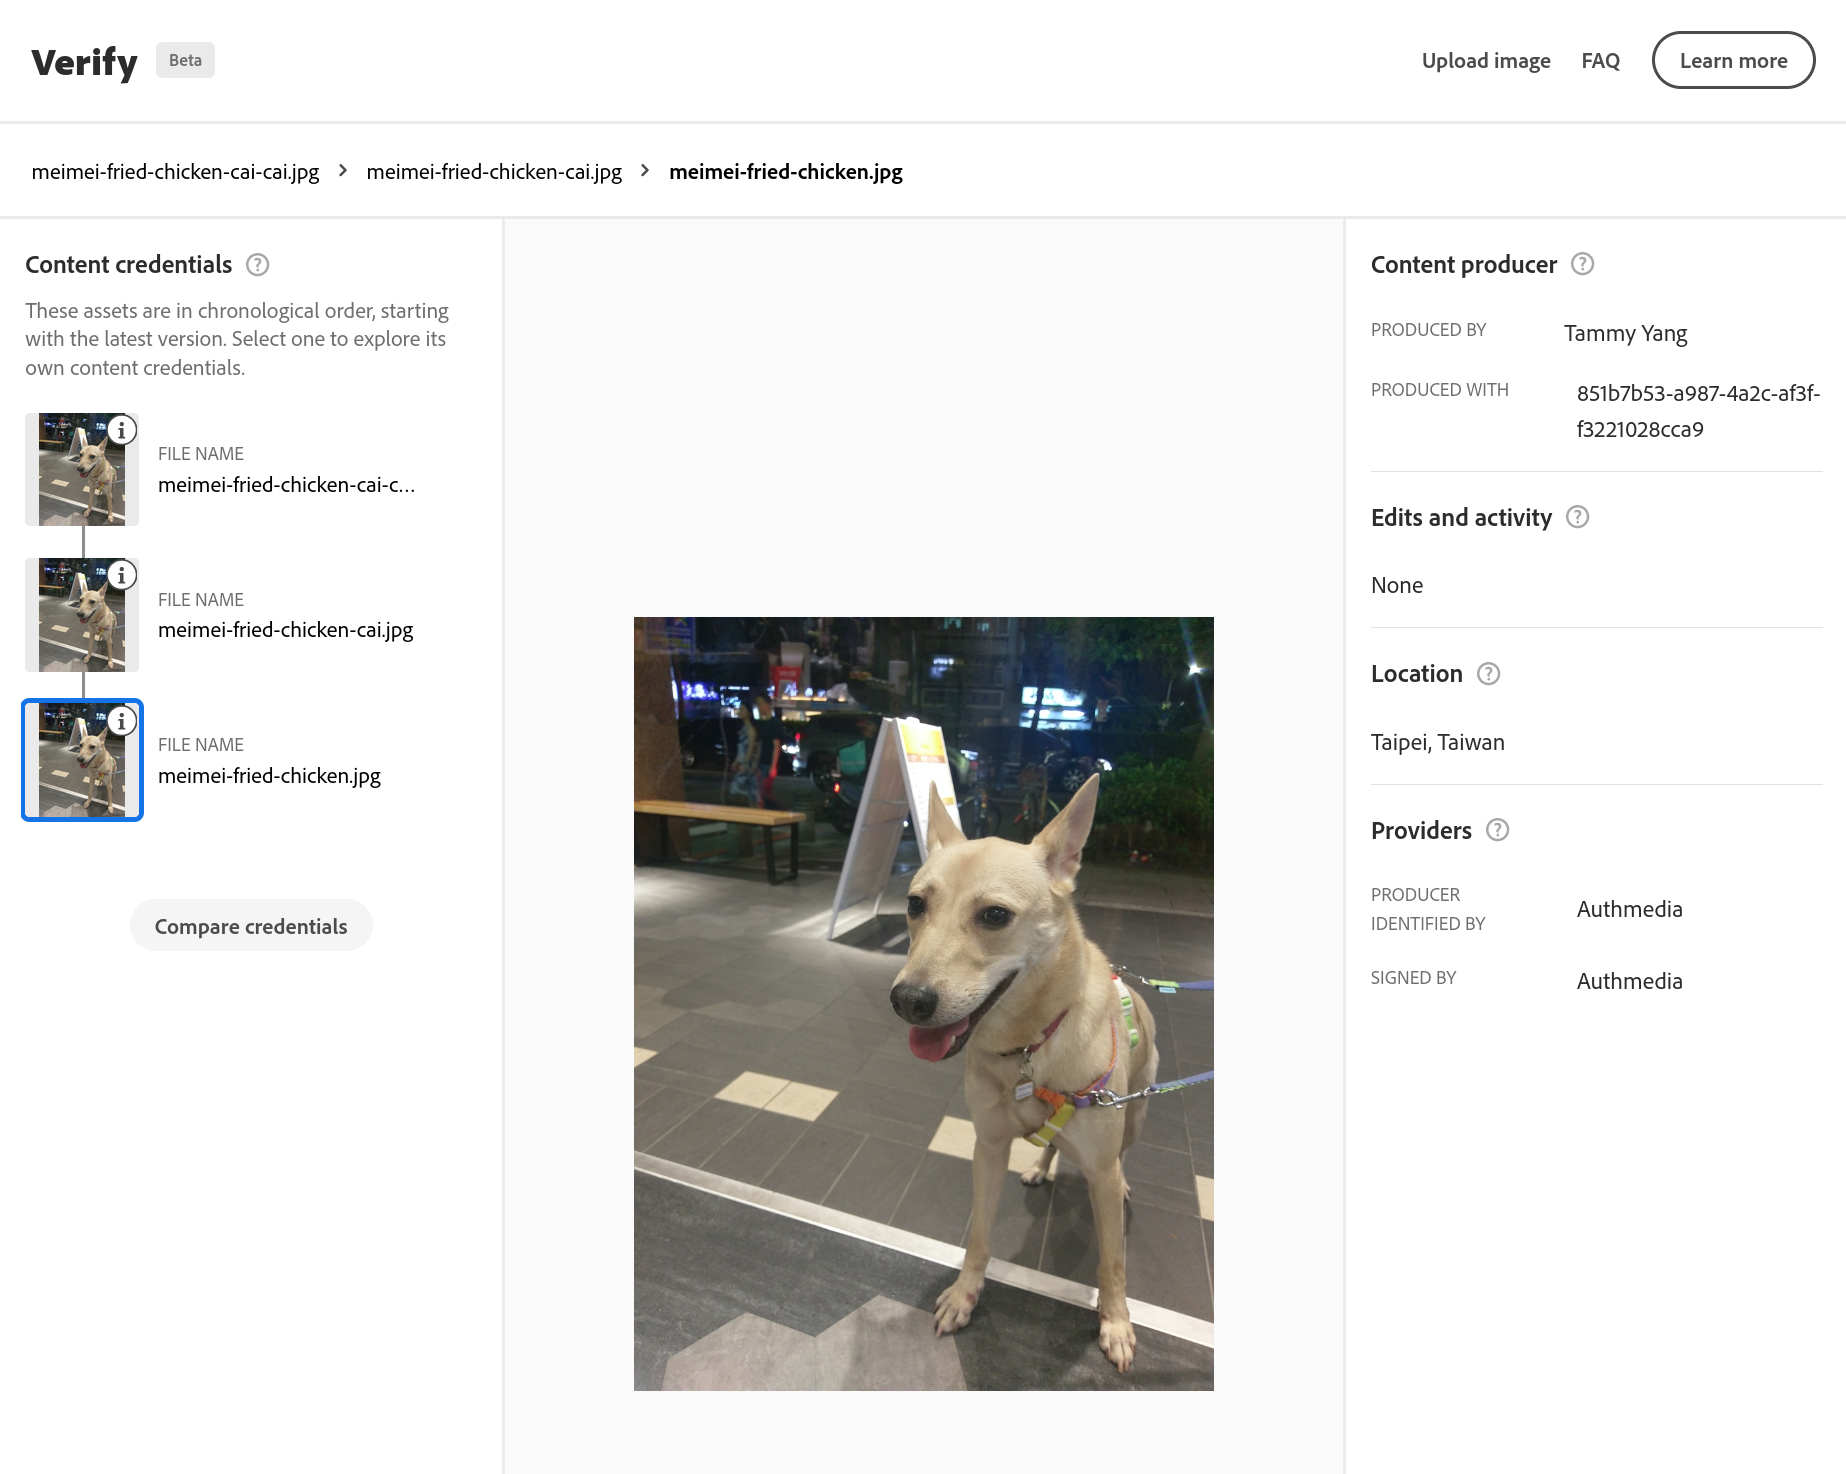
Task: Open the Upload image link
Action: (x=1485, y=61)
